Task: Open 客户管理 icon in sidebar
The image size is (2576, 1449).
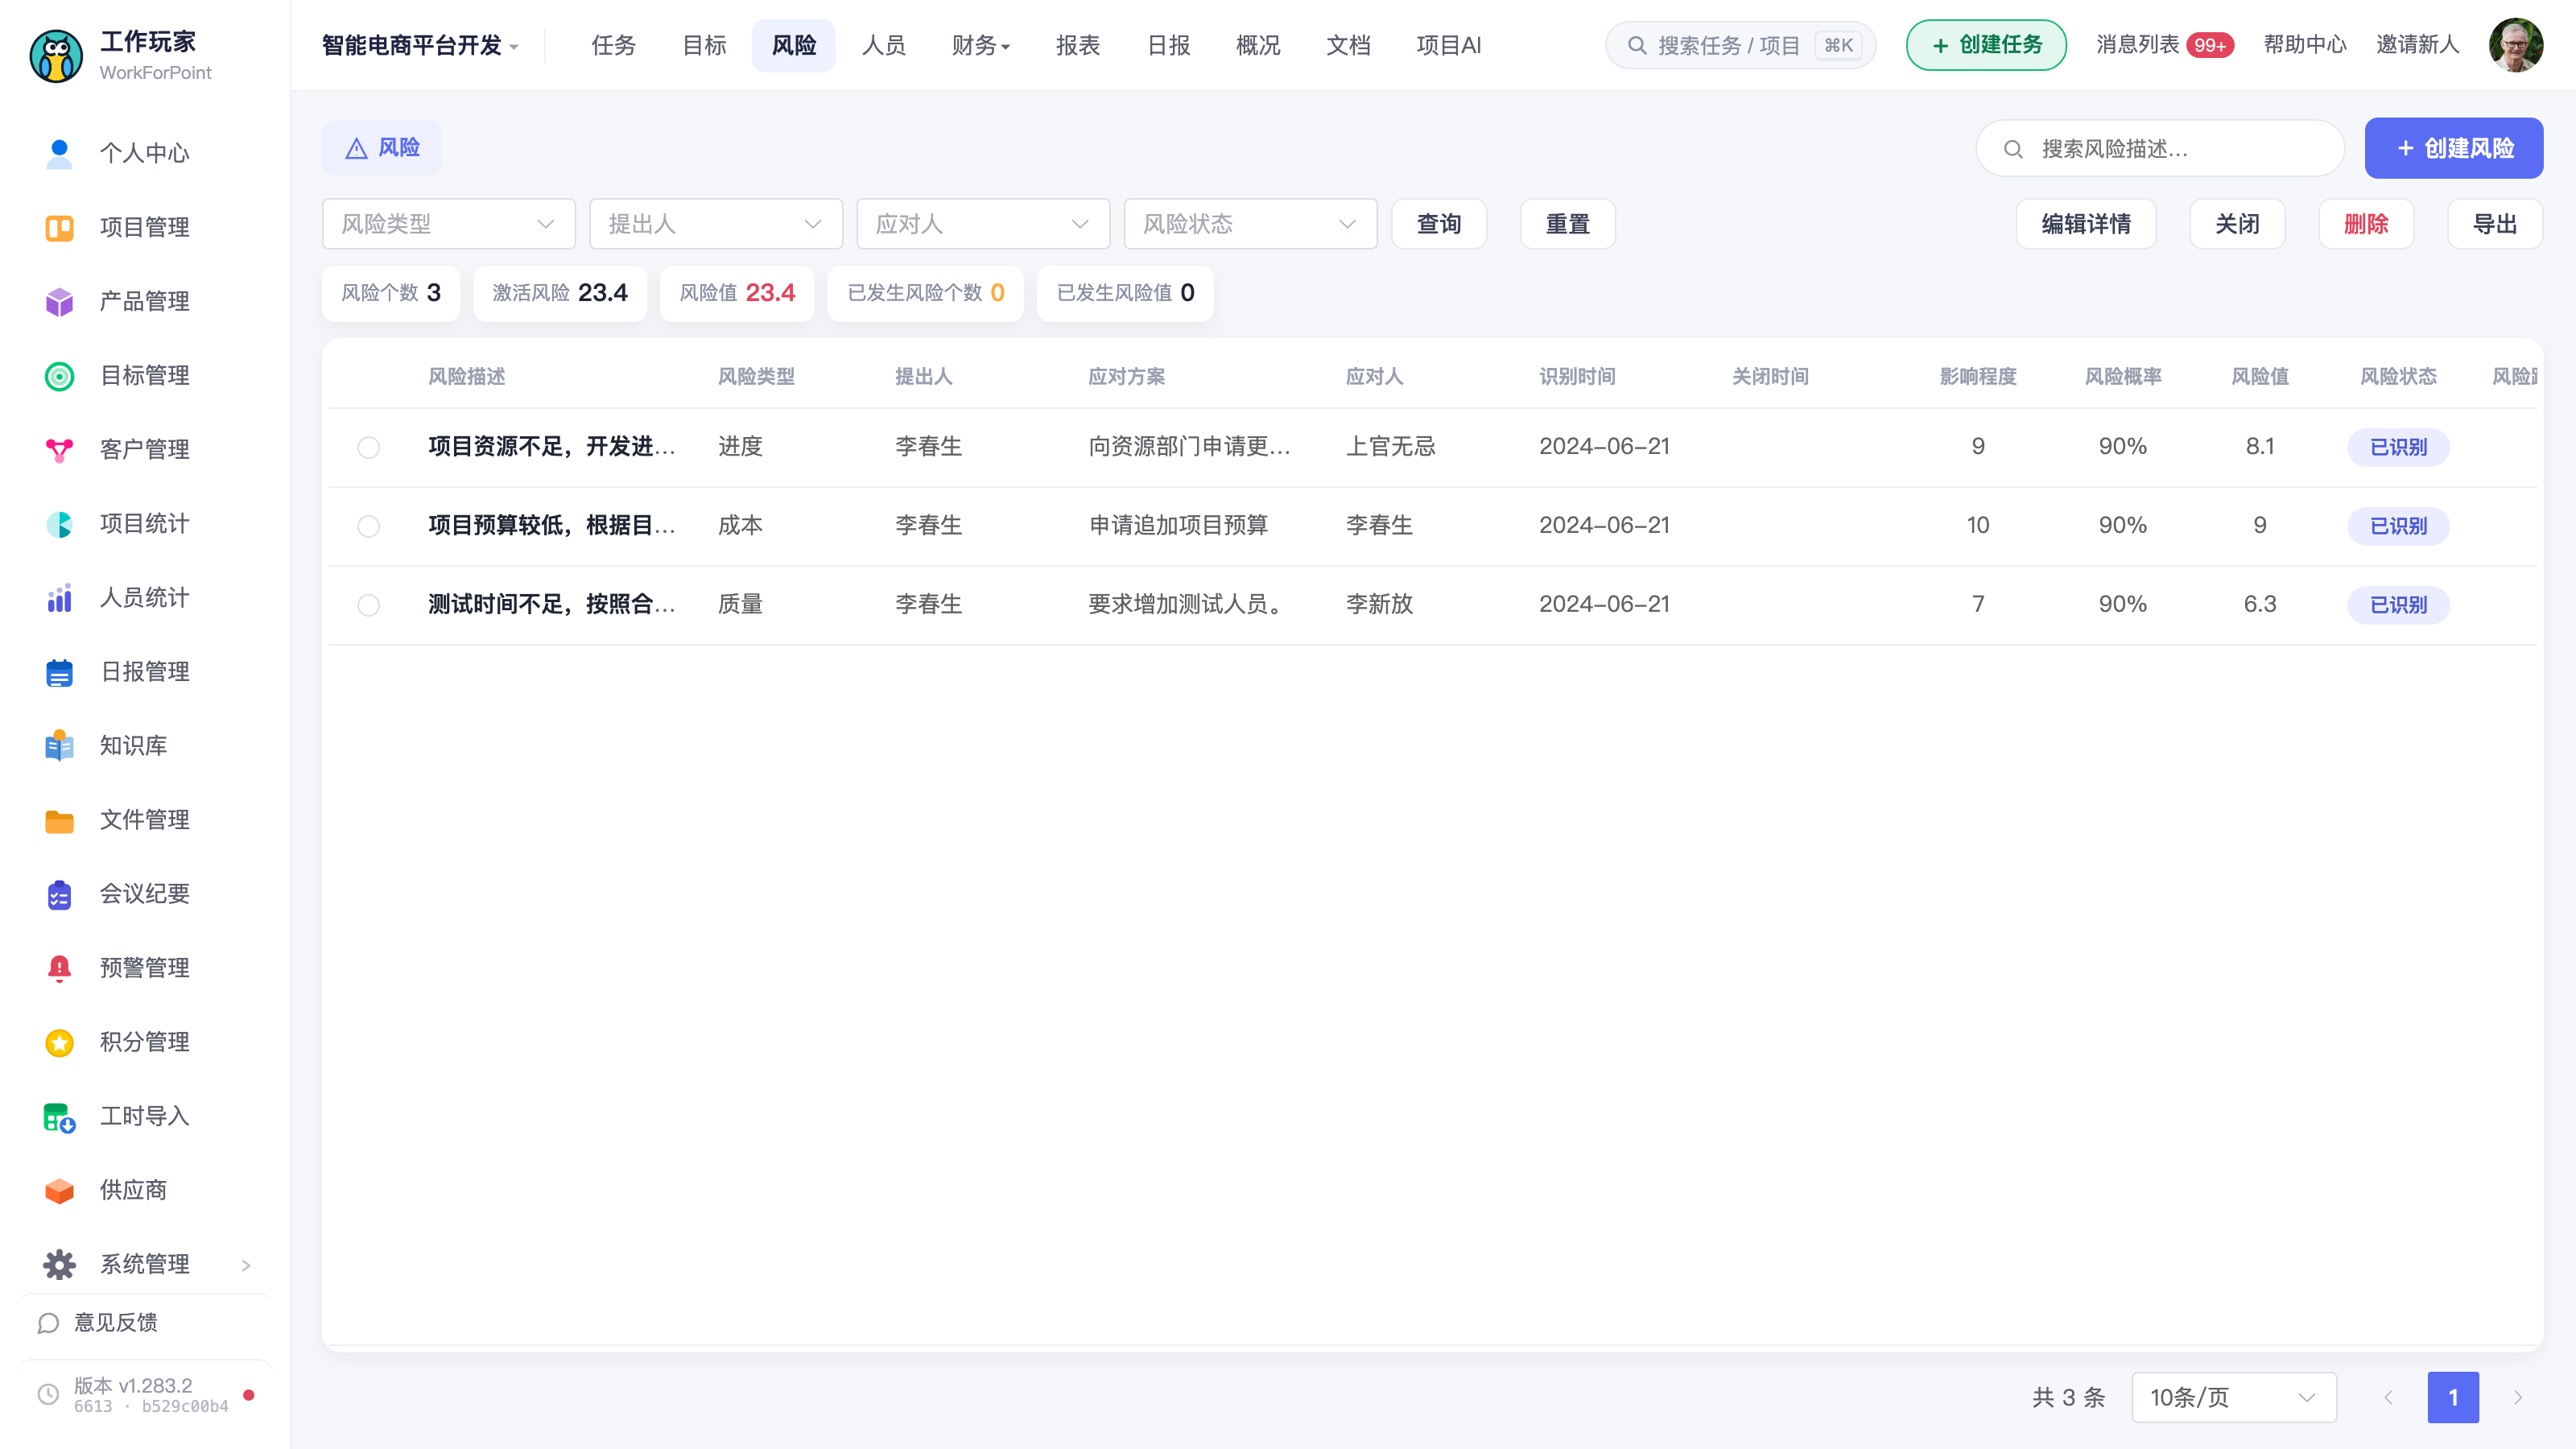Action: [59, 449]
